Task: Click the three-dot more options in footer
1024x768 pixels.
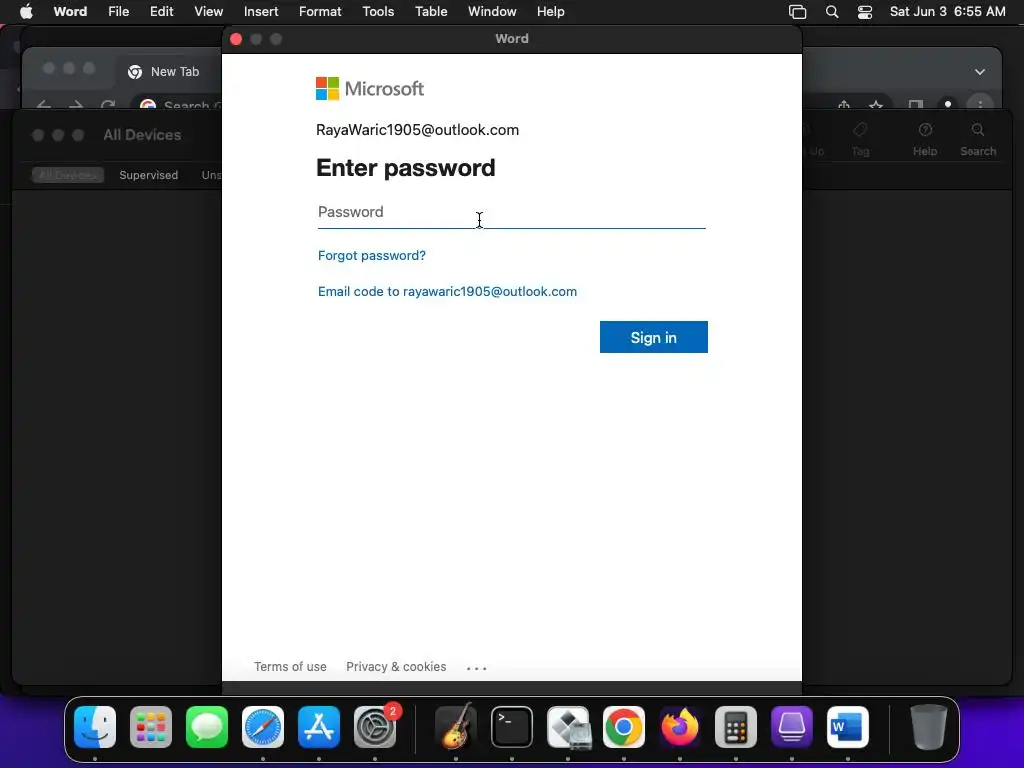Action: (477, 668)
